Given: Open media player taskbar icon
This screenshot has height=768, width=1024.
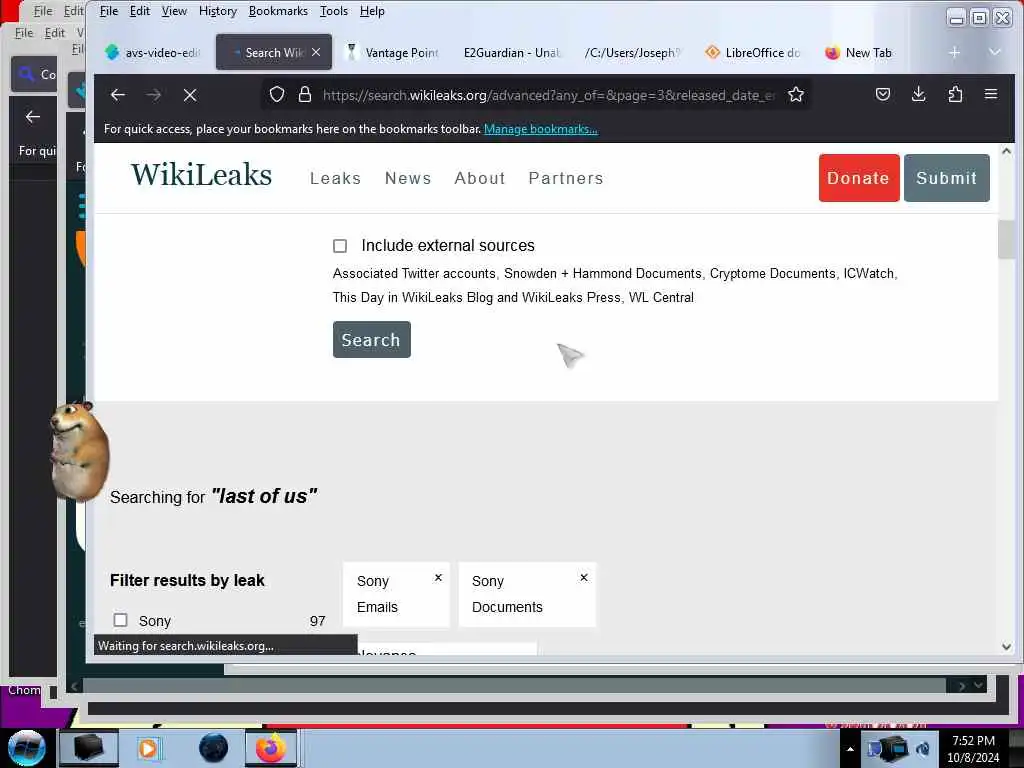Looking at the screenshot, I should (x=148, y=748).
